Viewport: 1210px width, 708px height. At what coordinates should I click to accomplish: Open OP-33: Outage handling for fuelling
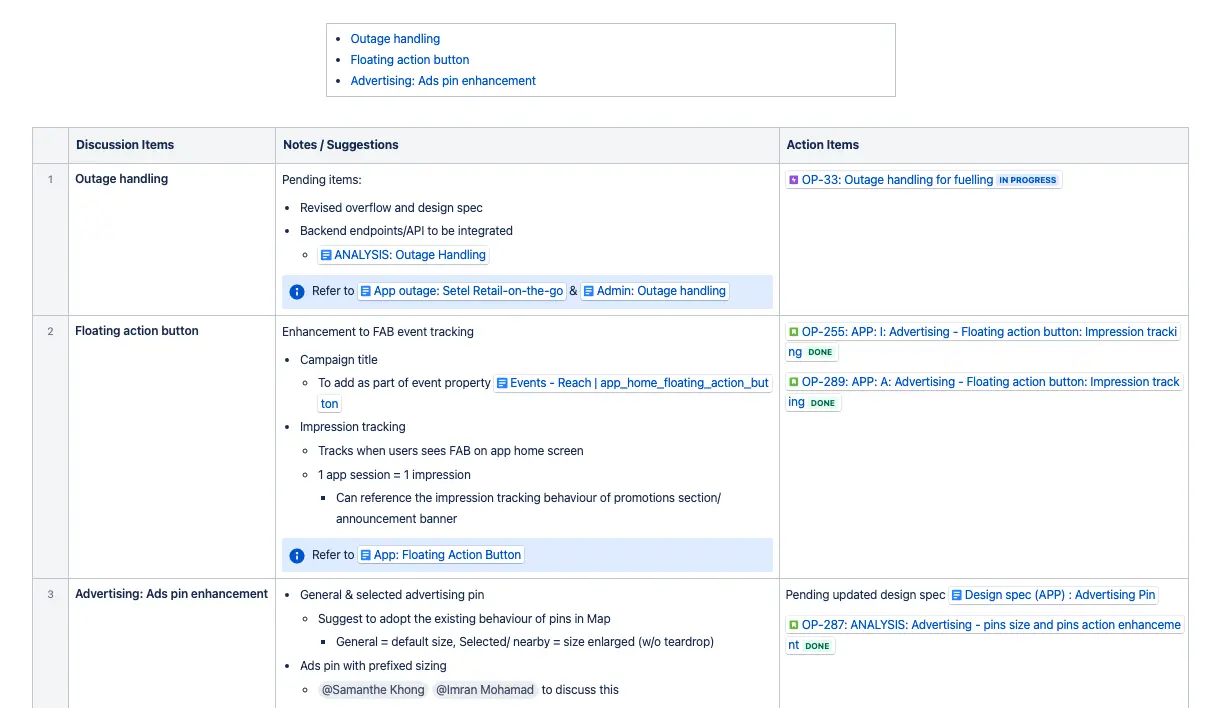[897, 180]
